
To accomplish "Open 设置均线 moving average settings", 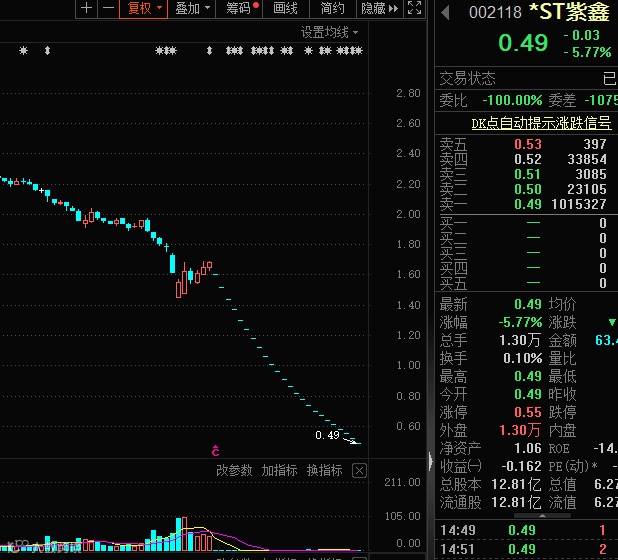I will point(329,32).
